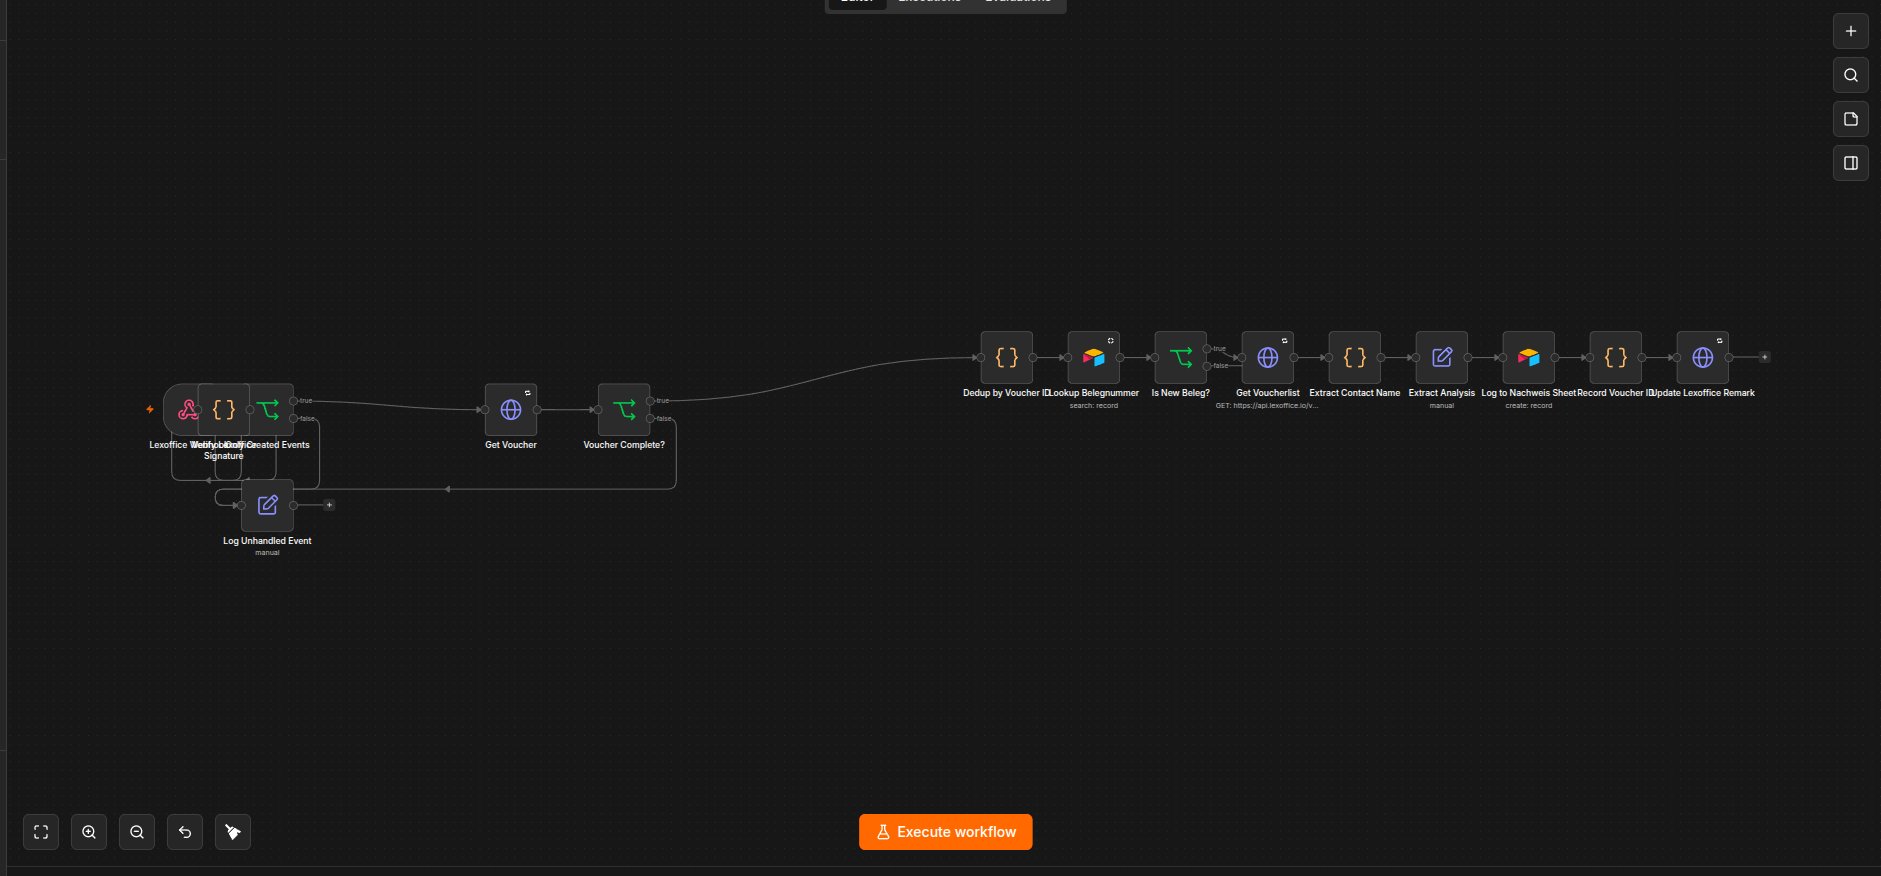Open the Get Voucher HTTP node

pyautogui.click(x=511, y=409)
